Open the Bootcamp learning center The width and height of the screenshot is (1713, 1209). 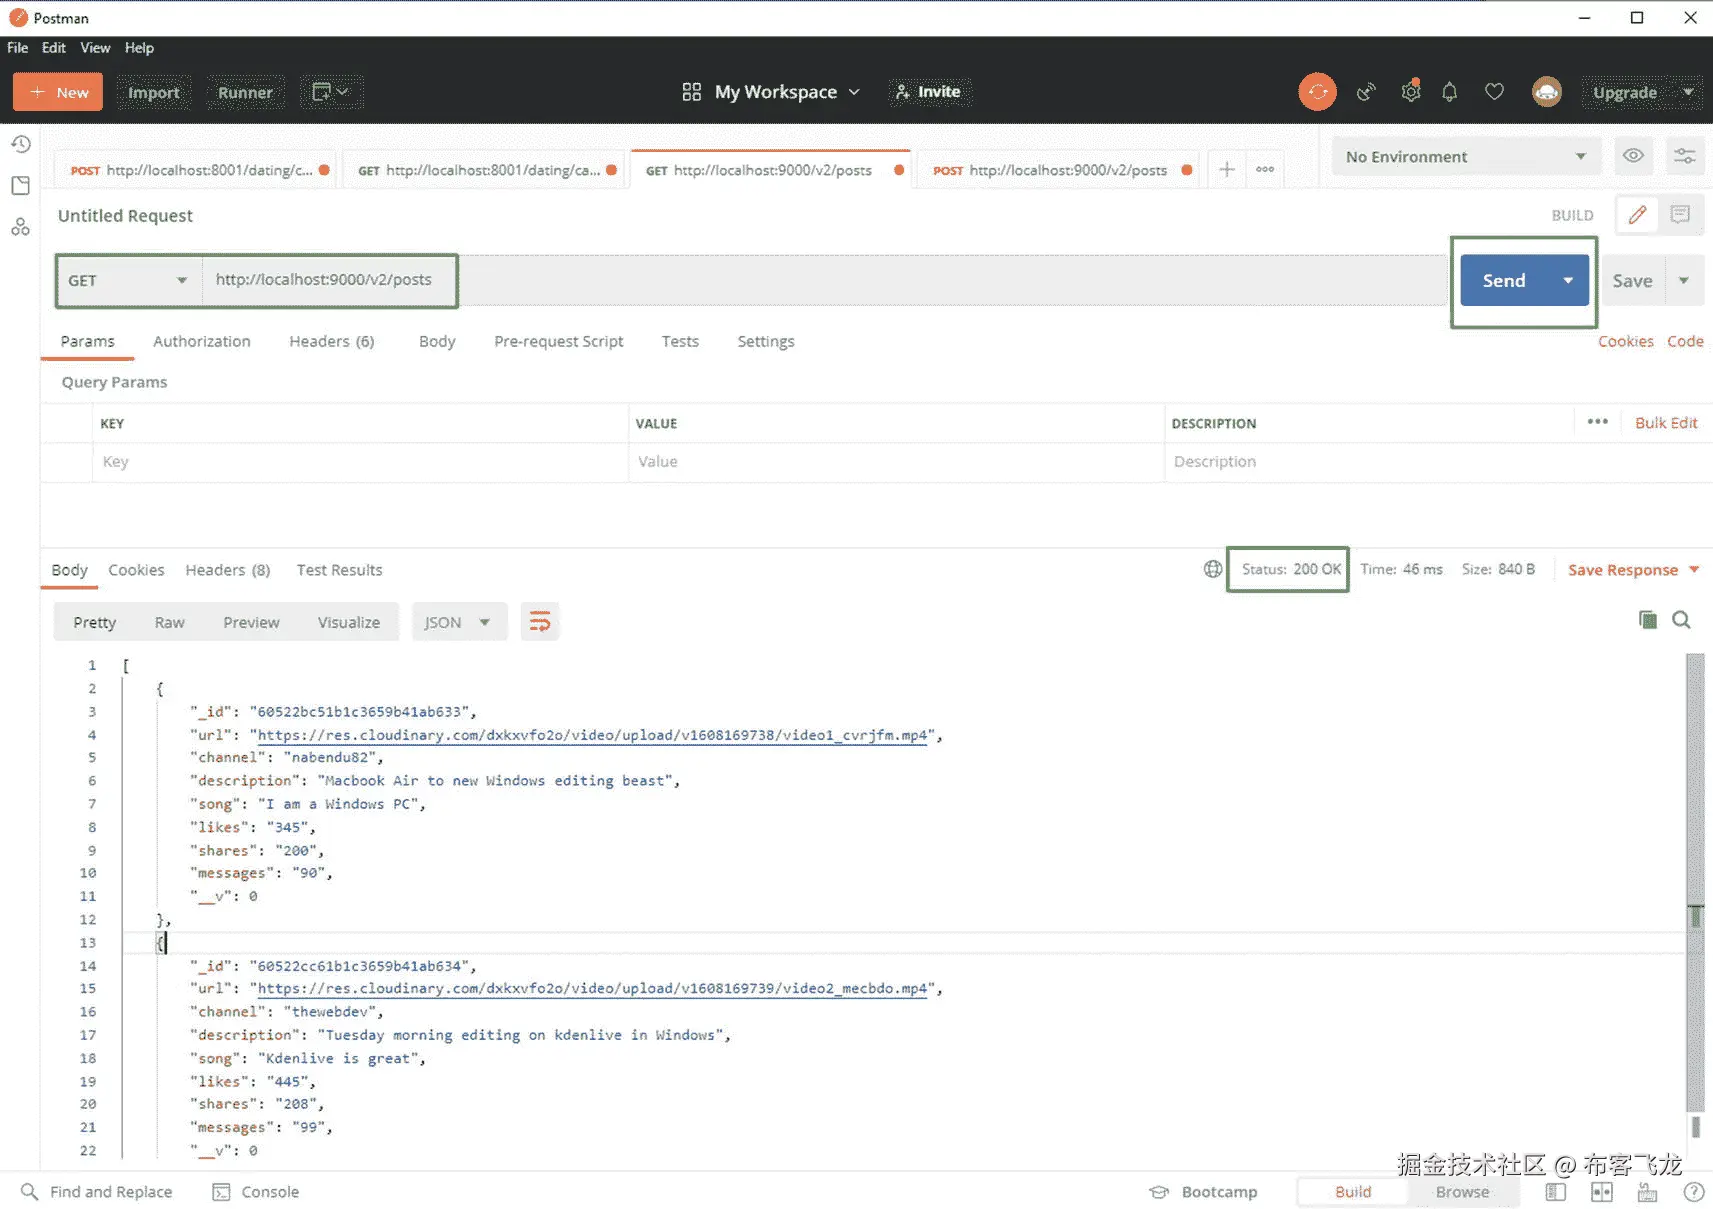point(1204,1192)
